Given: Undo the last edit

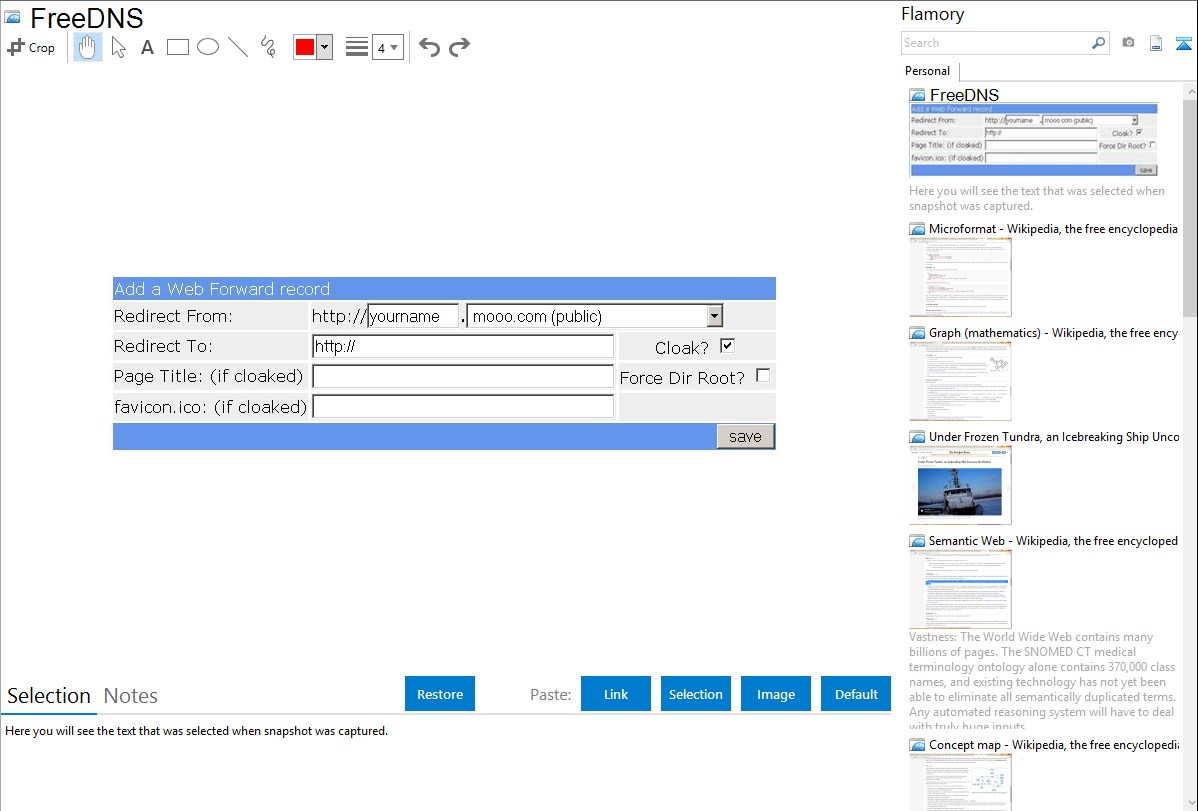Looking at the screenshot, I should coord(429,47).
